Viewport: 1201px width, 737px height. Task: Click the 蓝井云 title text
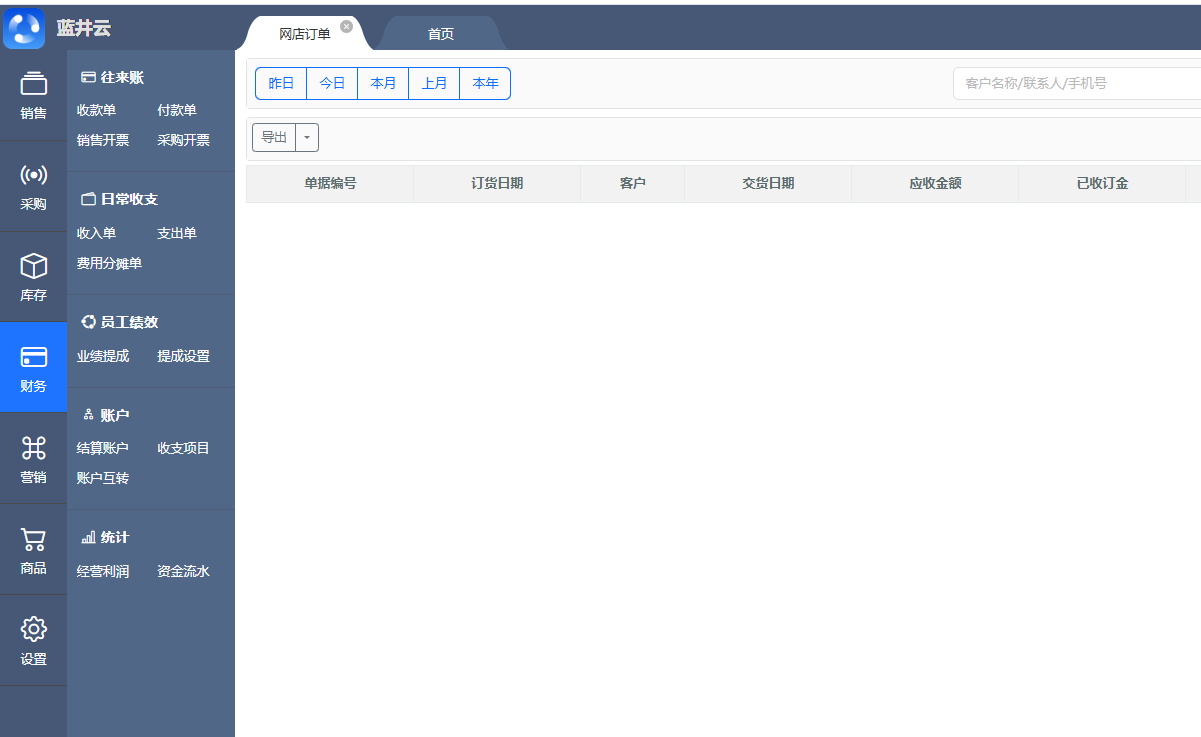tap(84, 28)
